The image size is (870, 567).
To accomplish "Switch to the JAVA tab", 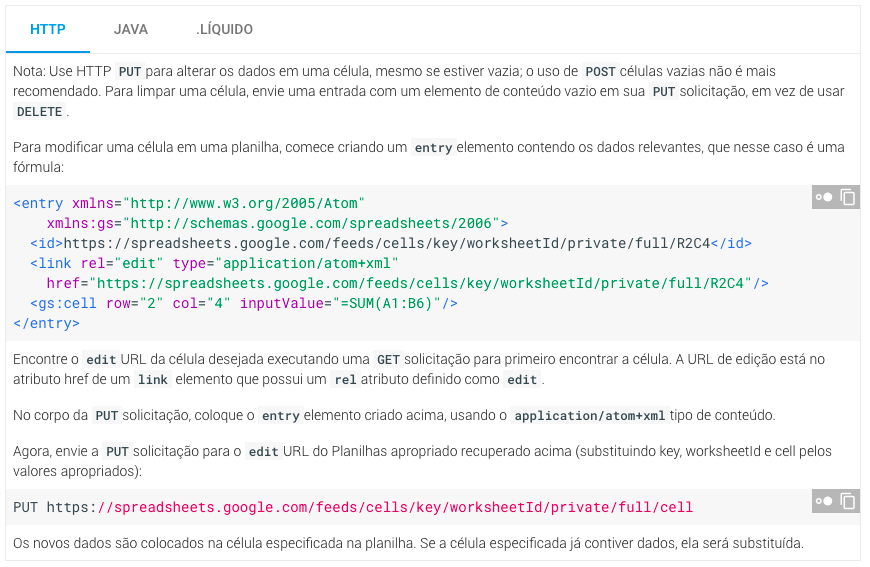I will pyautogui.click(x=131, y=29).
